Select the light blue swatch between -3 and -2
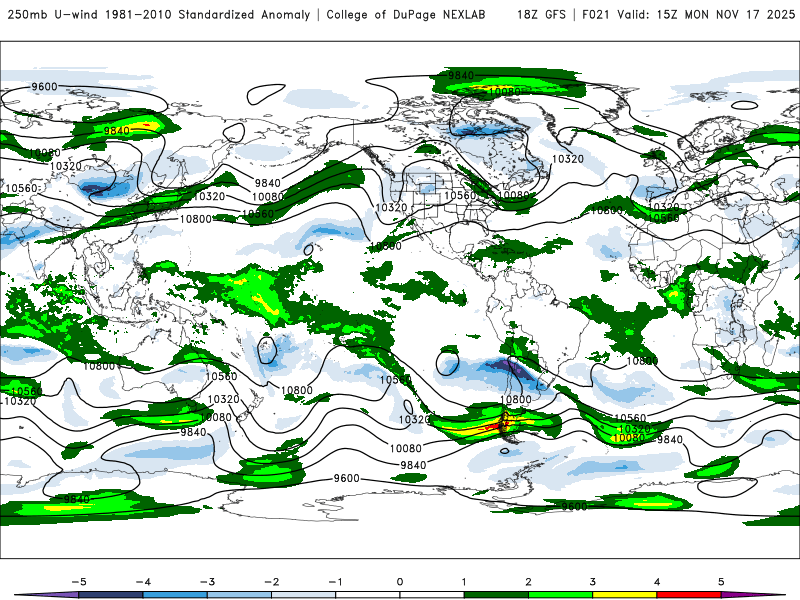 [x=239, y=595]
